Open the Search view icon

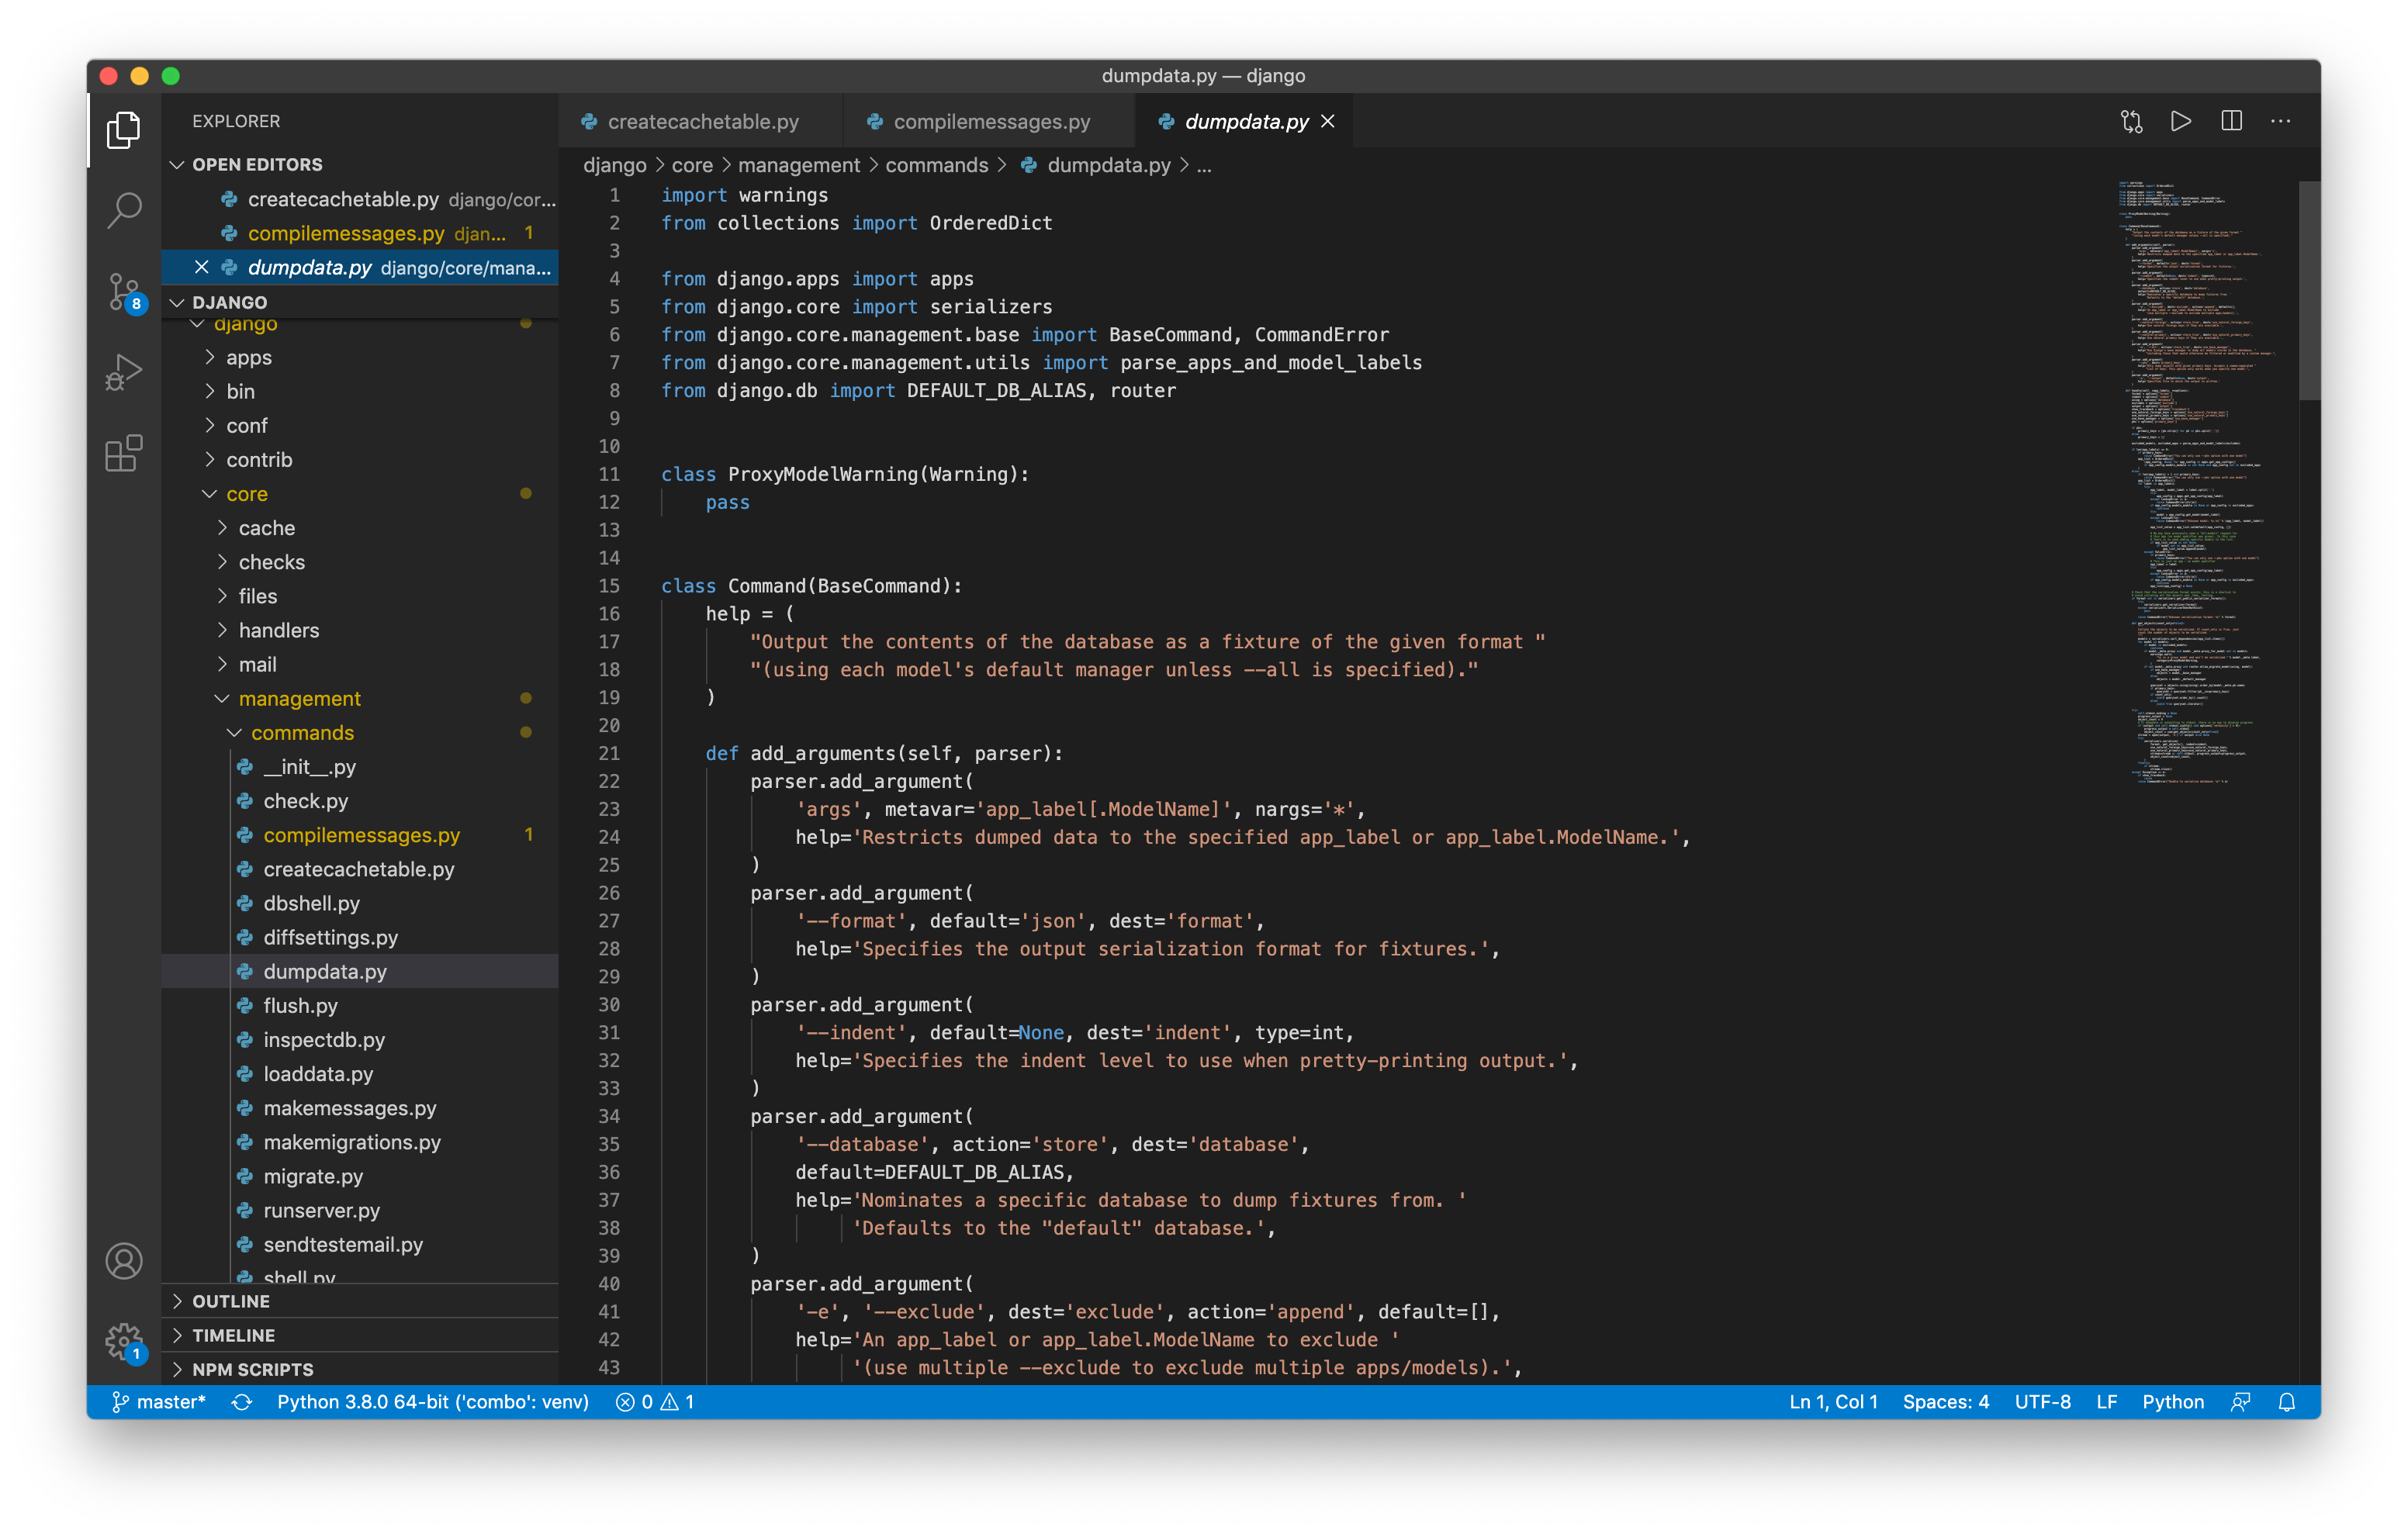(x=124, y=210)
